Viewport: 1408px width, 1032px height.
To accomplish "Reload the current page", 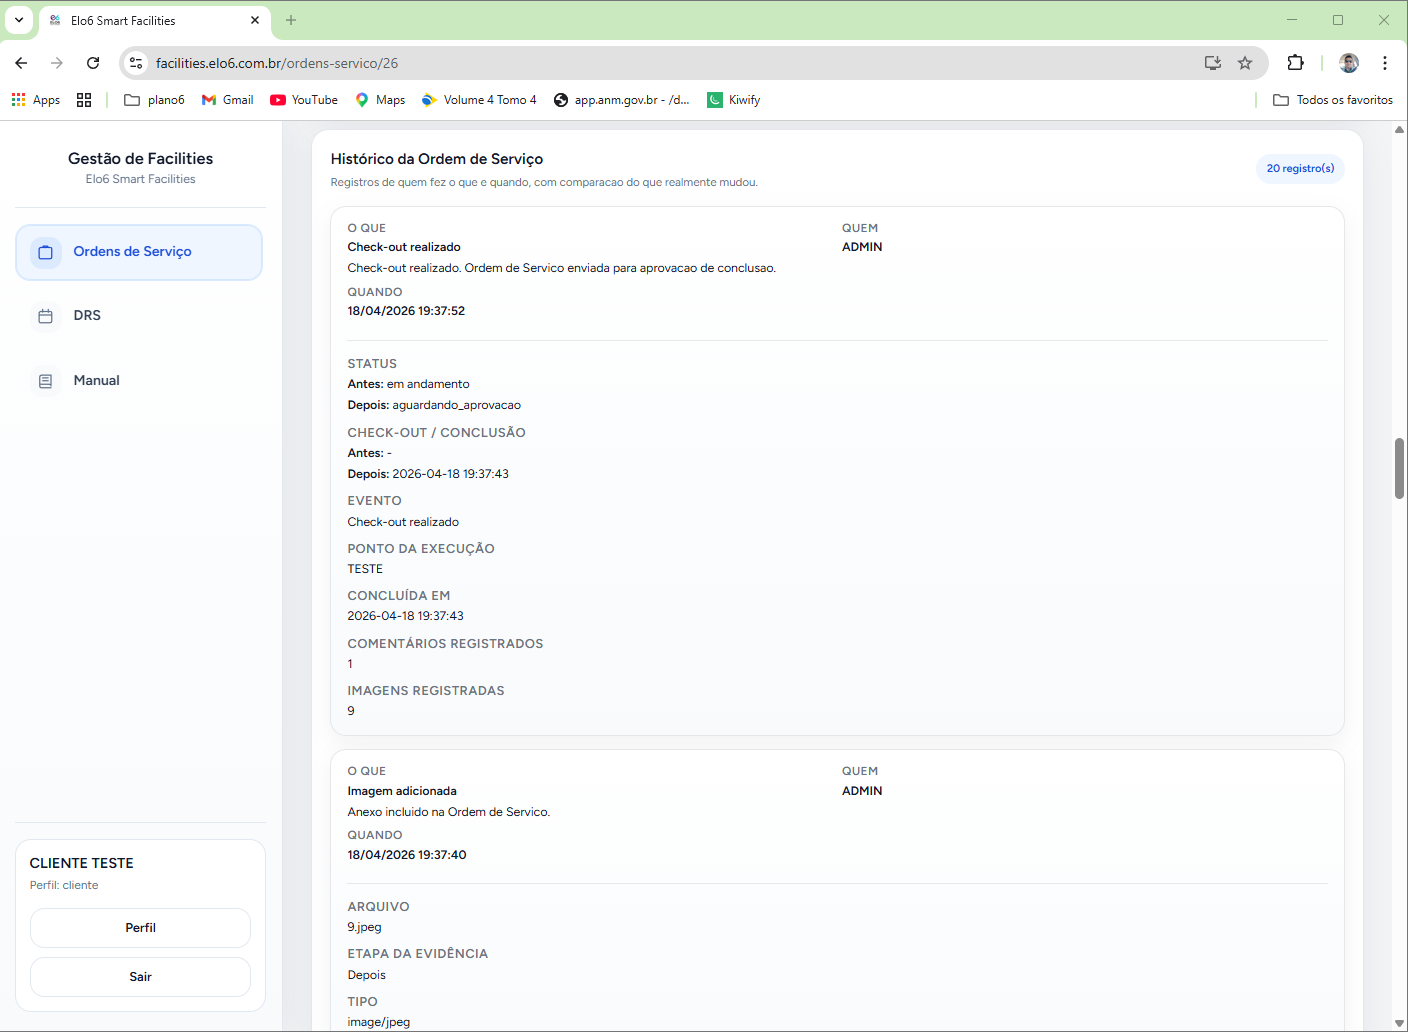I will (93, 63).
